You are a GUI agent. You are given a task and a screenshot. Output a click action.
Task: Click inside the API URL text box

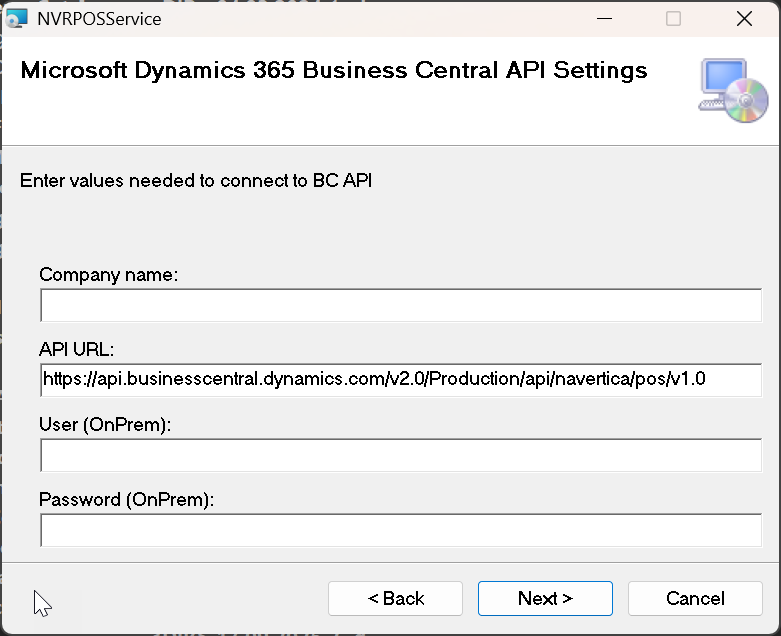tap(400, 380)
